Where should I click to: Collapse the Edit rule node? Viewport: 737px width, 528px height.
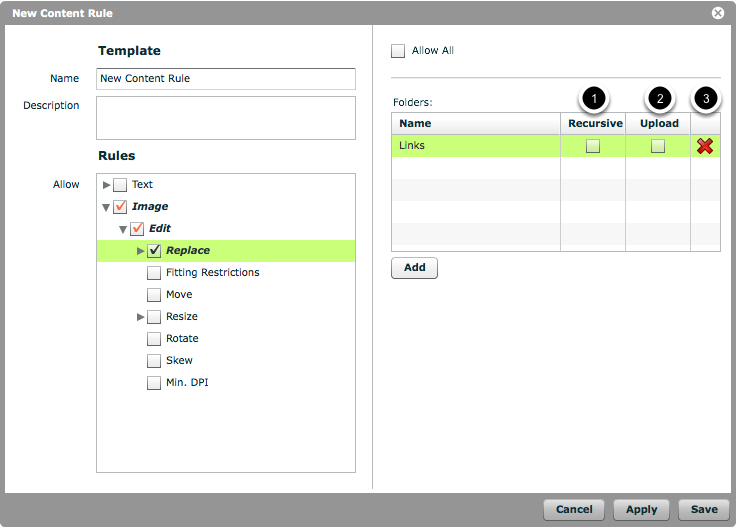click(x=124, y=229)
